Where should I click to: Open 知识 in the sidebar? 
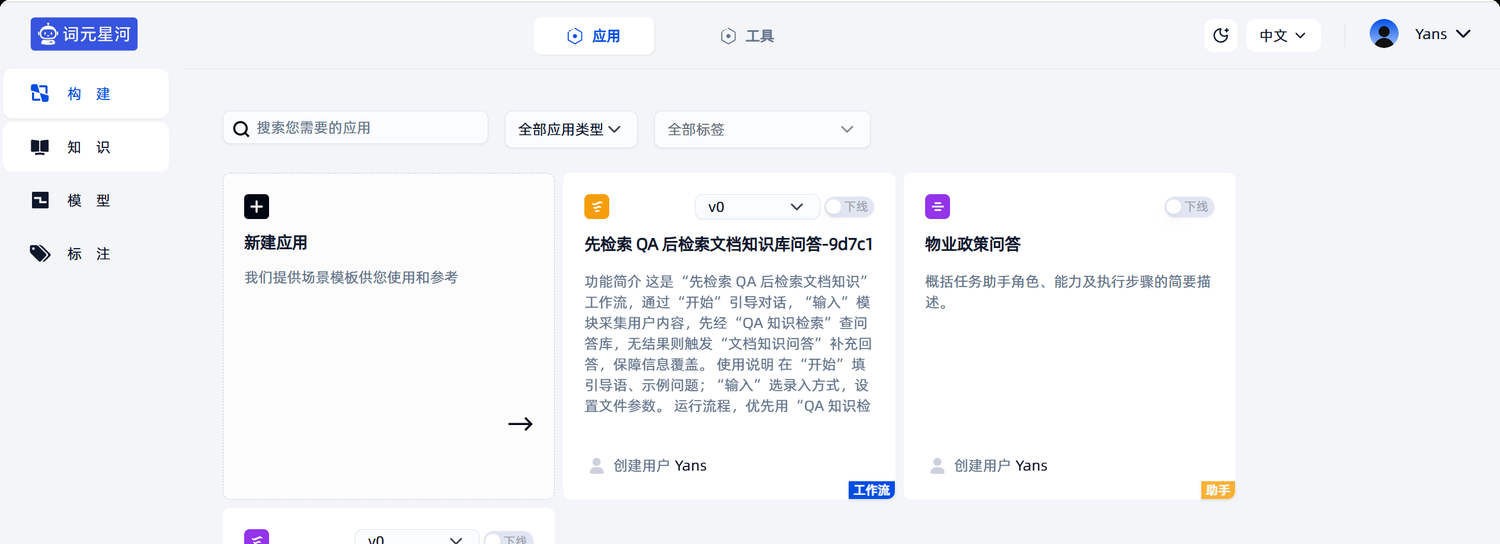pos(86,147)
